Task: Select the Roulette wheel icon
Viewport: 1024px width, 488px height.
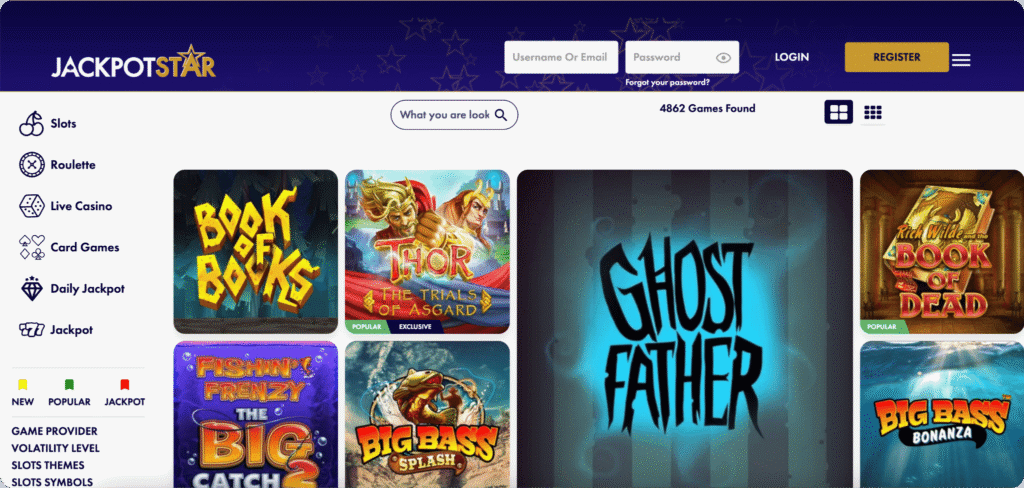Action: [32, 165]
